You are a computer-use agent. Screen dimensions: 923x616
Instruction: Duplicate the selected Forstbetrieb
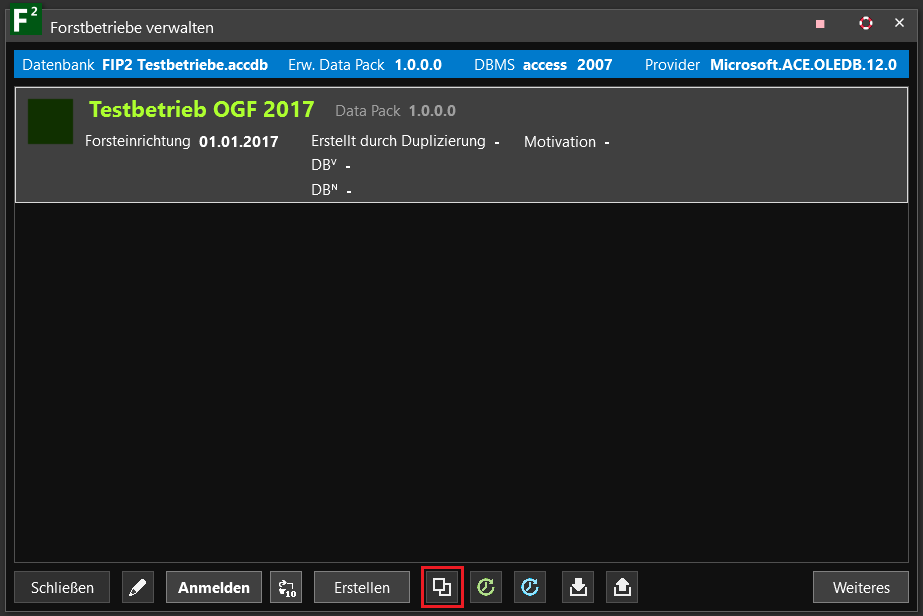click(x=442, y=587)
